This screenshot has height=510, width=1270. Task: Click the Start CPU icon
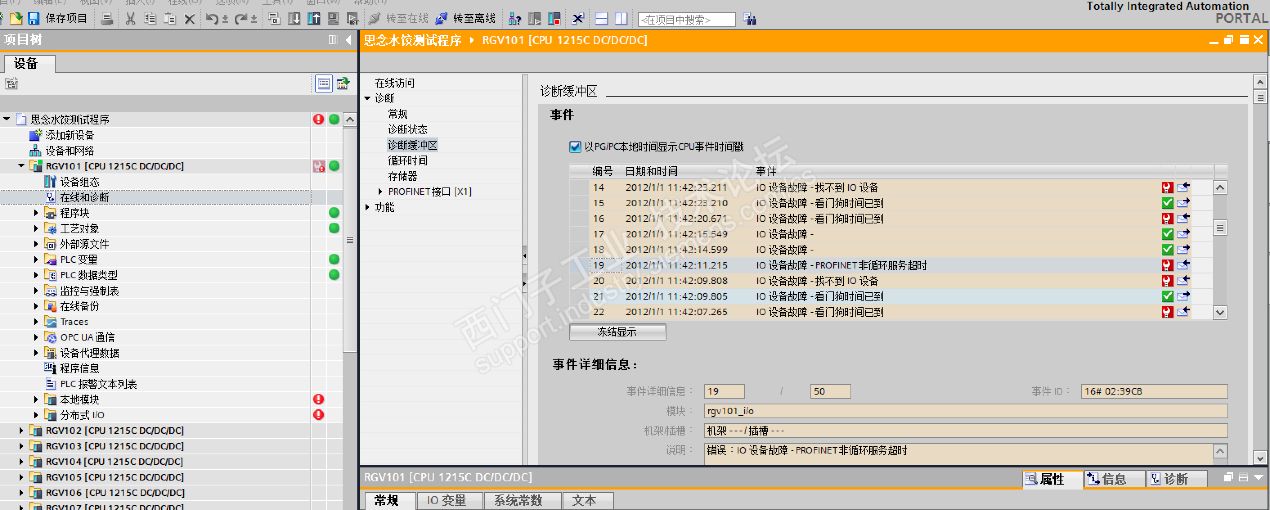point(534,18)
